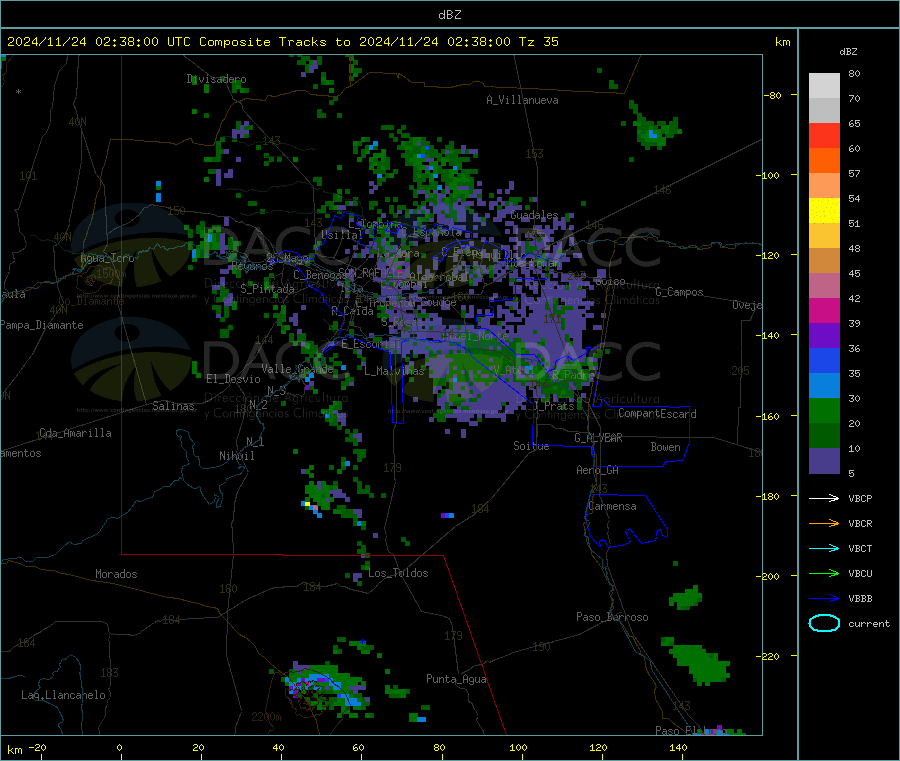The width and height of the screenshot is (900, 761).
Task: Click the '100' tick label on bottom km axis
Action: click(518, 747)
